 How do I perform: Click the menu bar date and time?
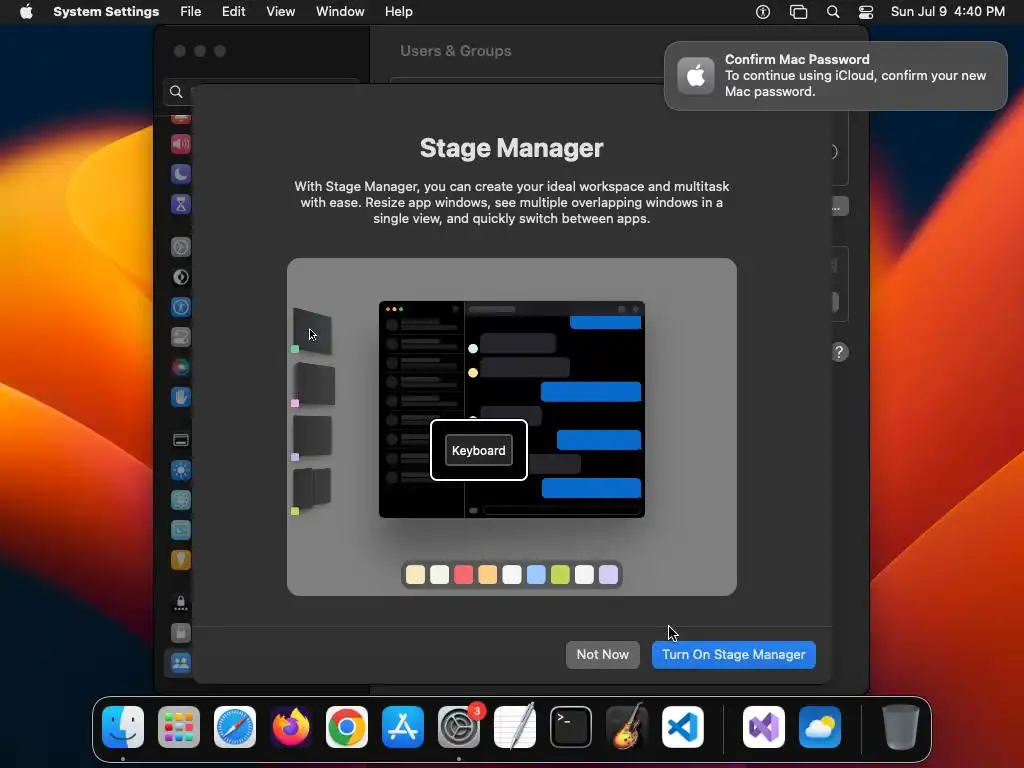948,12
